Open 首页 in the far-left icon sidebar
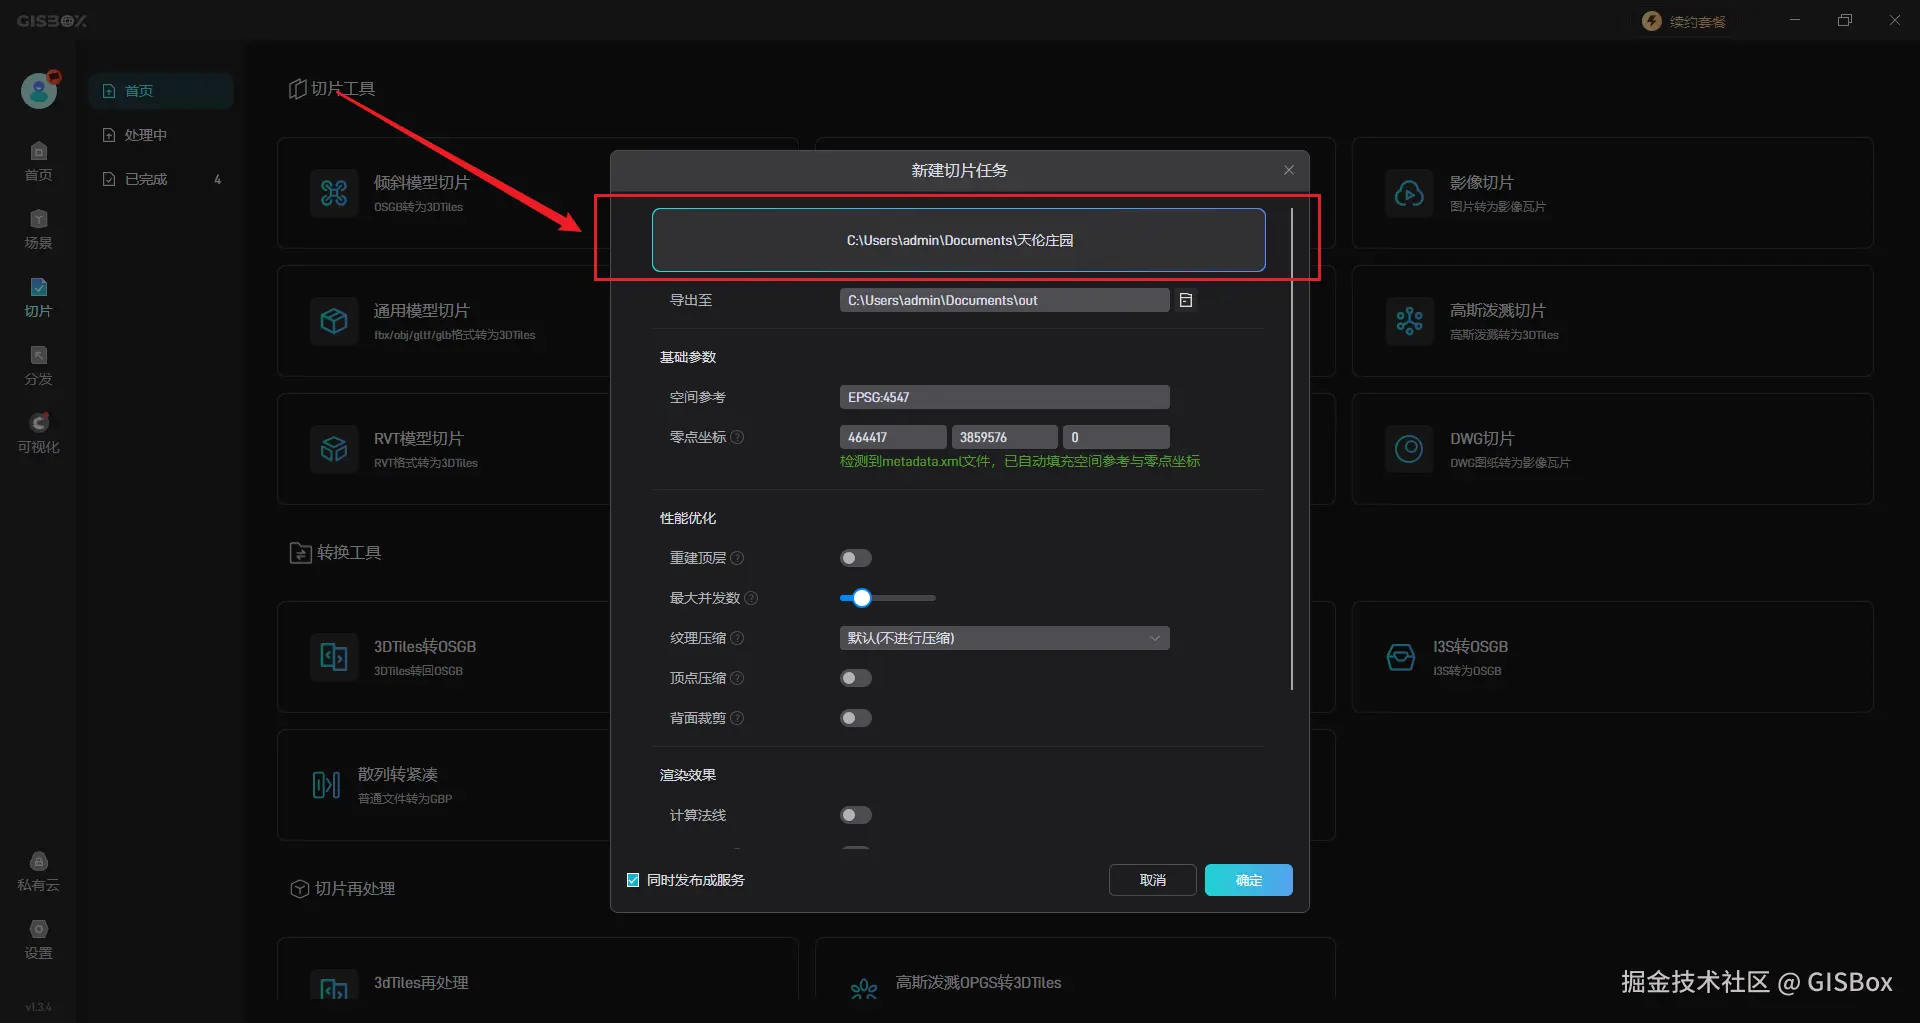Image resolution: width=1920 pixels, height=1023 pixels. click(x=38, y=161)
